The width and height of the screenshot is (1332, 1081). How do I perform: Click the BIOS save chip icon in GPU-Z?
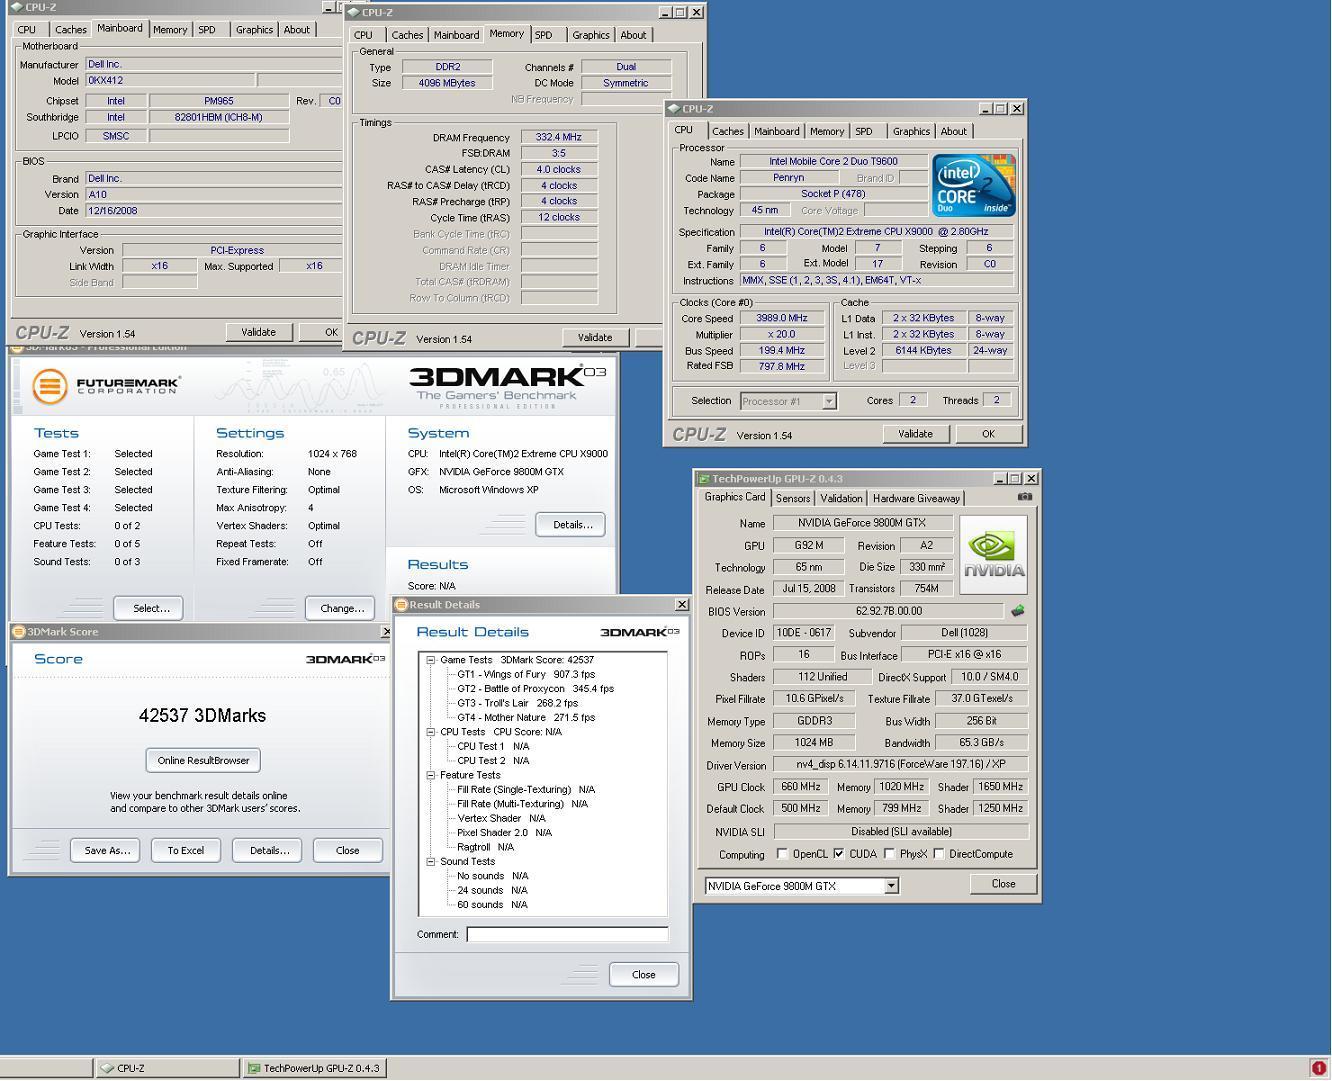point(1018,611)
